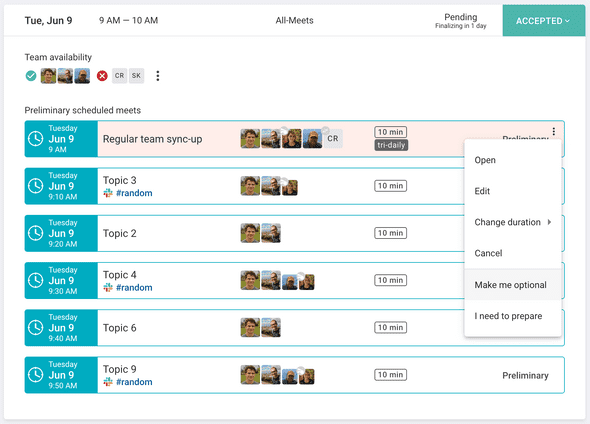The image size is (590, 424).
Task: Click the clock icon on Regular team sync-up
Action: click(36, 139)
